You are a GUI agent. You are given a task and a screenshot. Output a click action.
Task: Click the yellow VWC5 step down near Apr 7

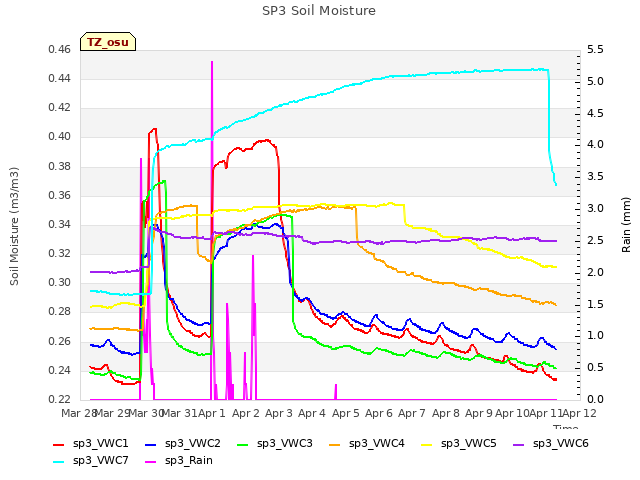[404, 215]
